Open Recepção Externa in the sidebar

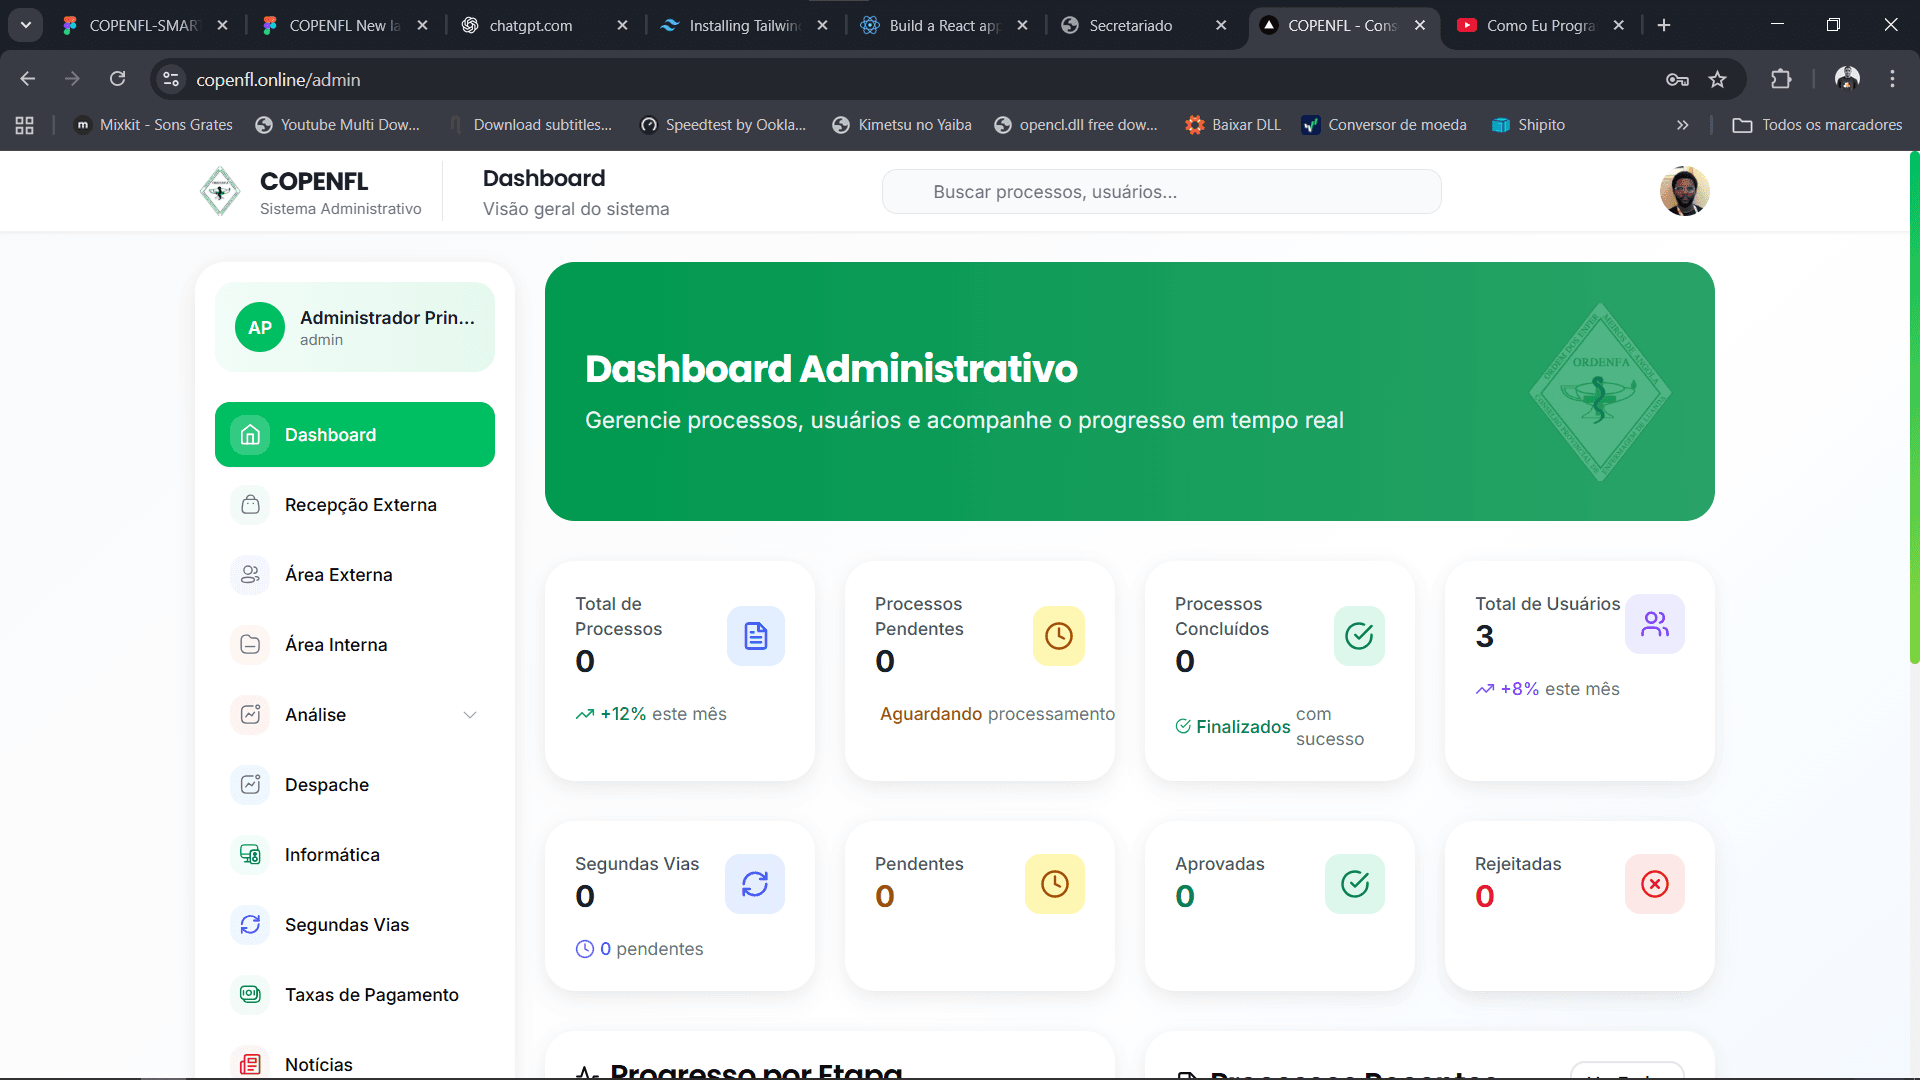click(355, 505)
